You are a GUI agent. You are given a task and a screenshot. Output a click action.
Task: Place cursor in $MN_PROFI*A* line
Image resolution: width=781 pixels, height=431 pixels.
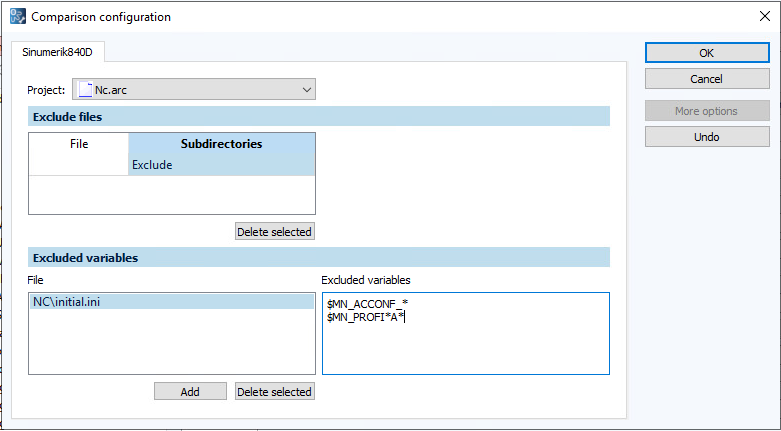click(x=366, y=317)
